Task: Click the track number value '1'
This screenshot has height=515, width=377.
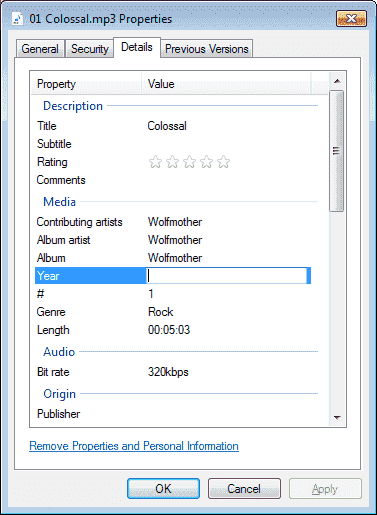Action: (151, 294)
